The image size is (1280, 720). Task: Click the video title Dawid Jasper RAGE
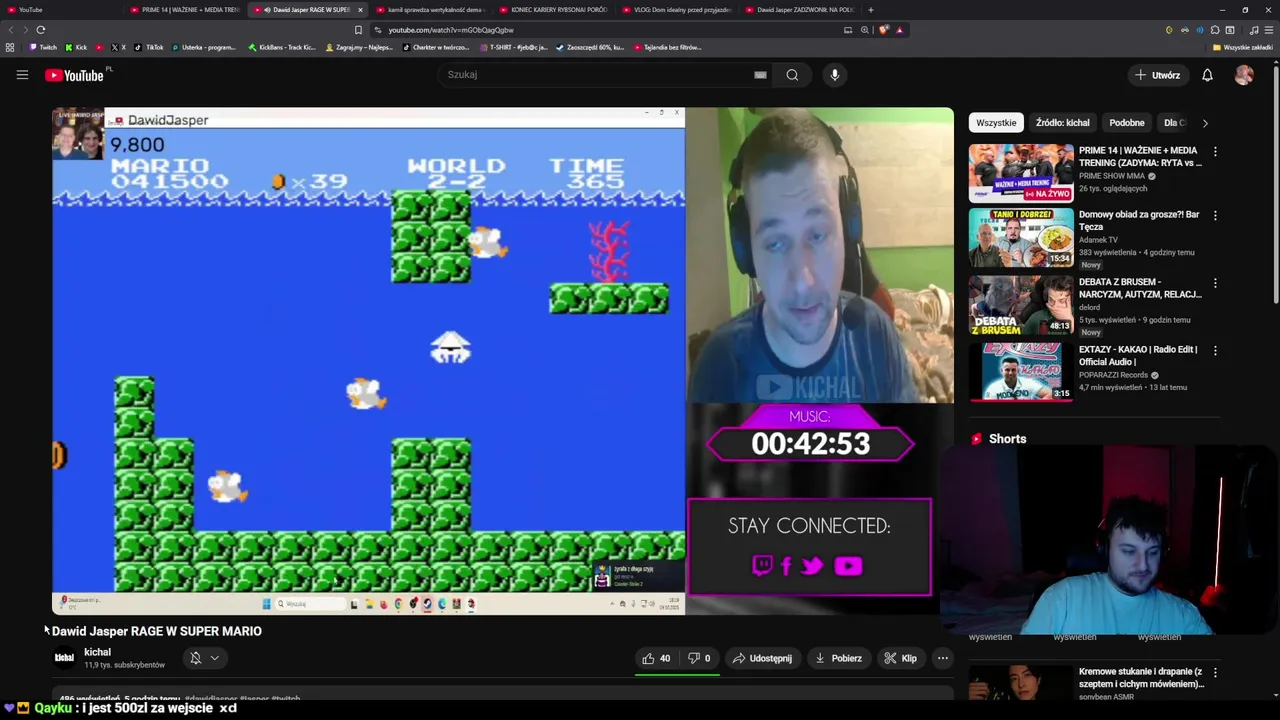pyautogui.click(x=157, y=631)
